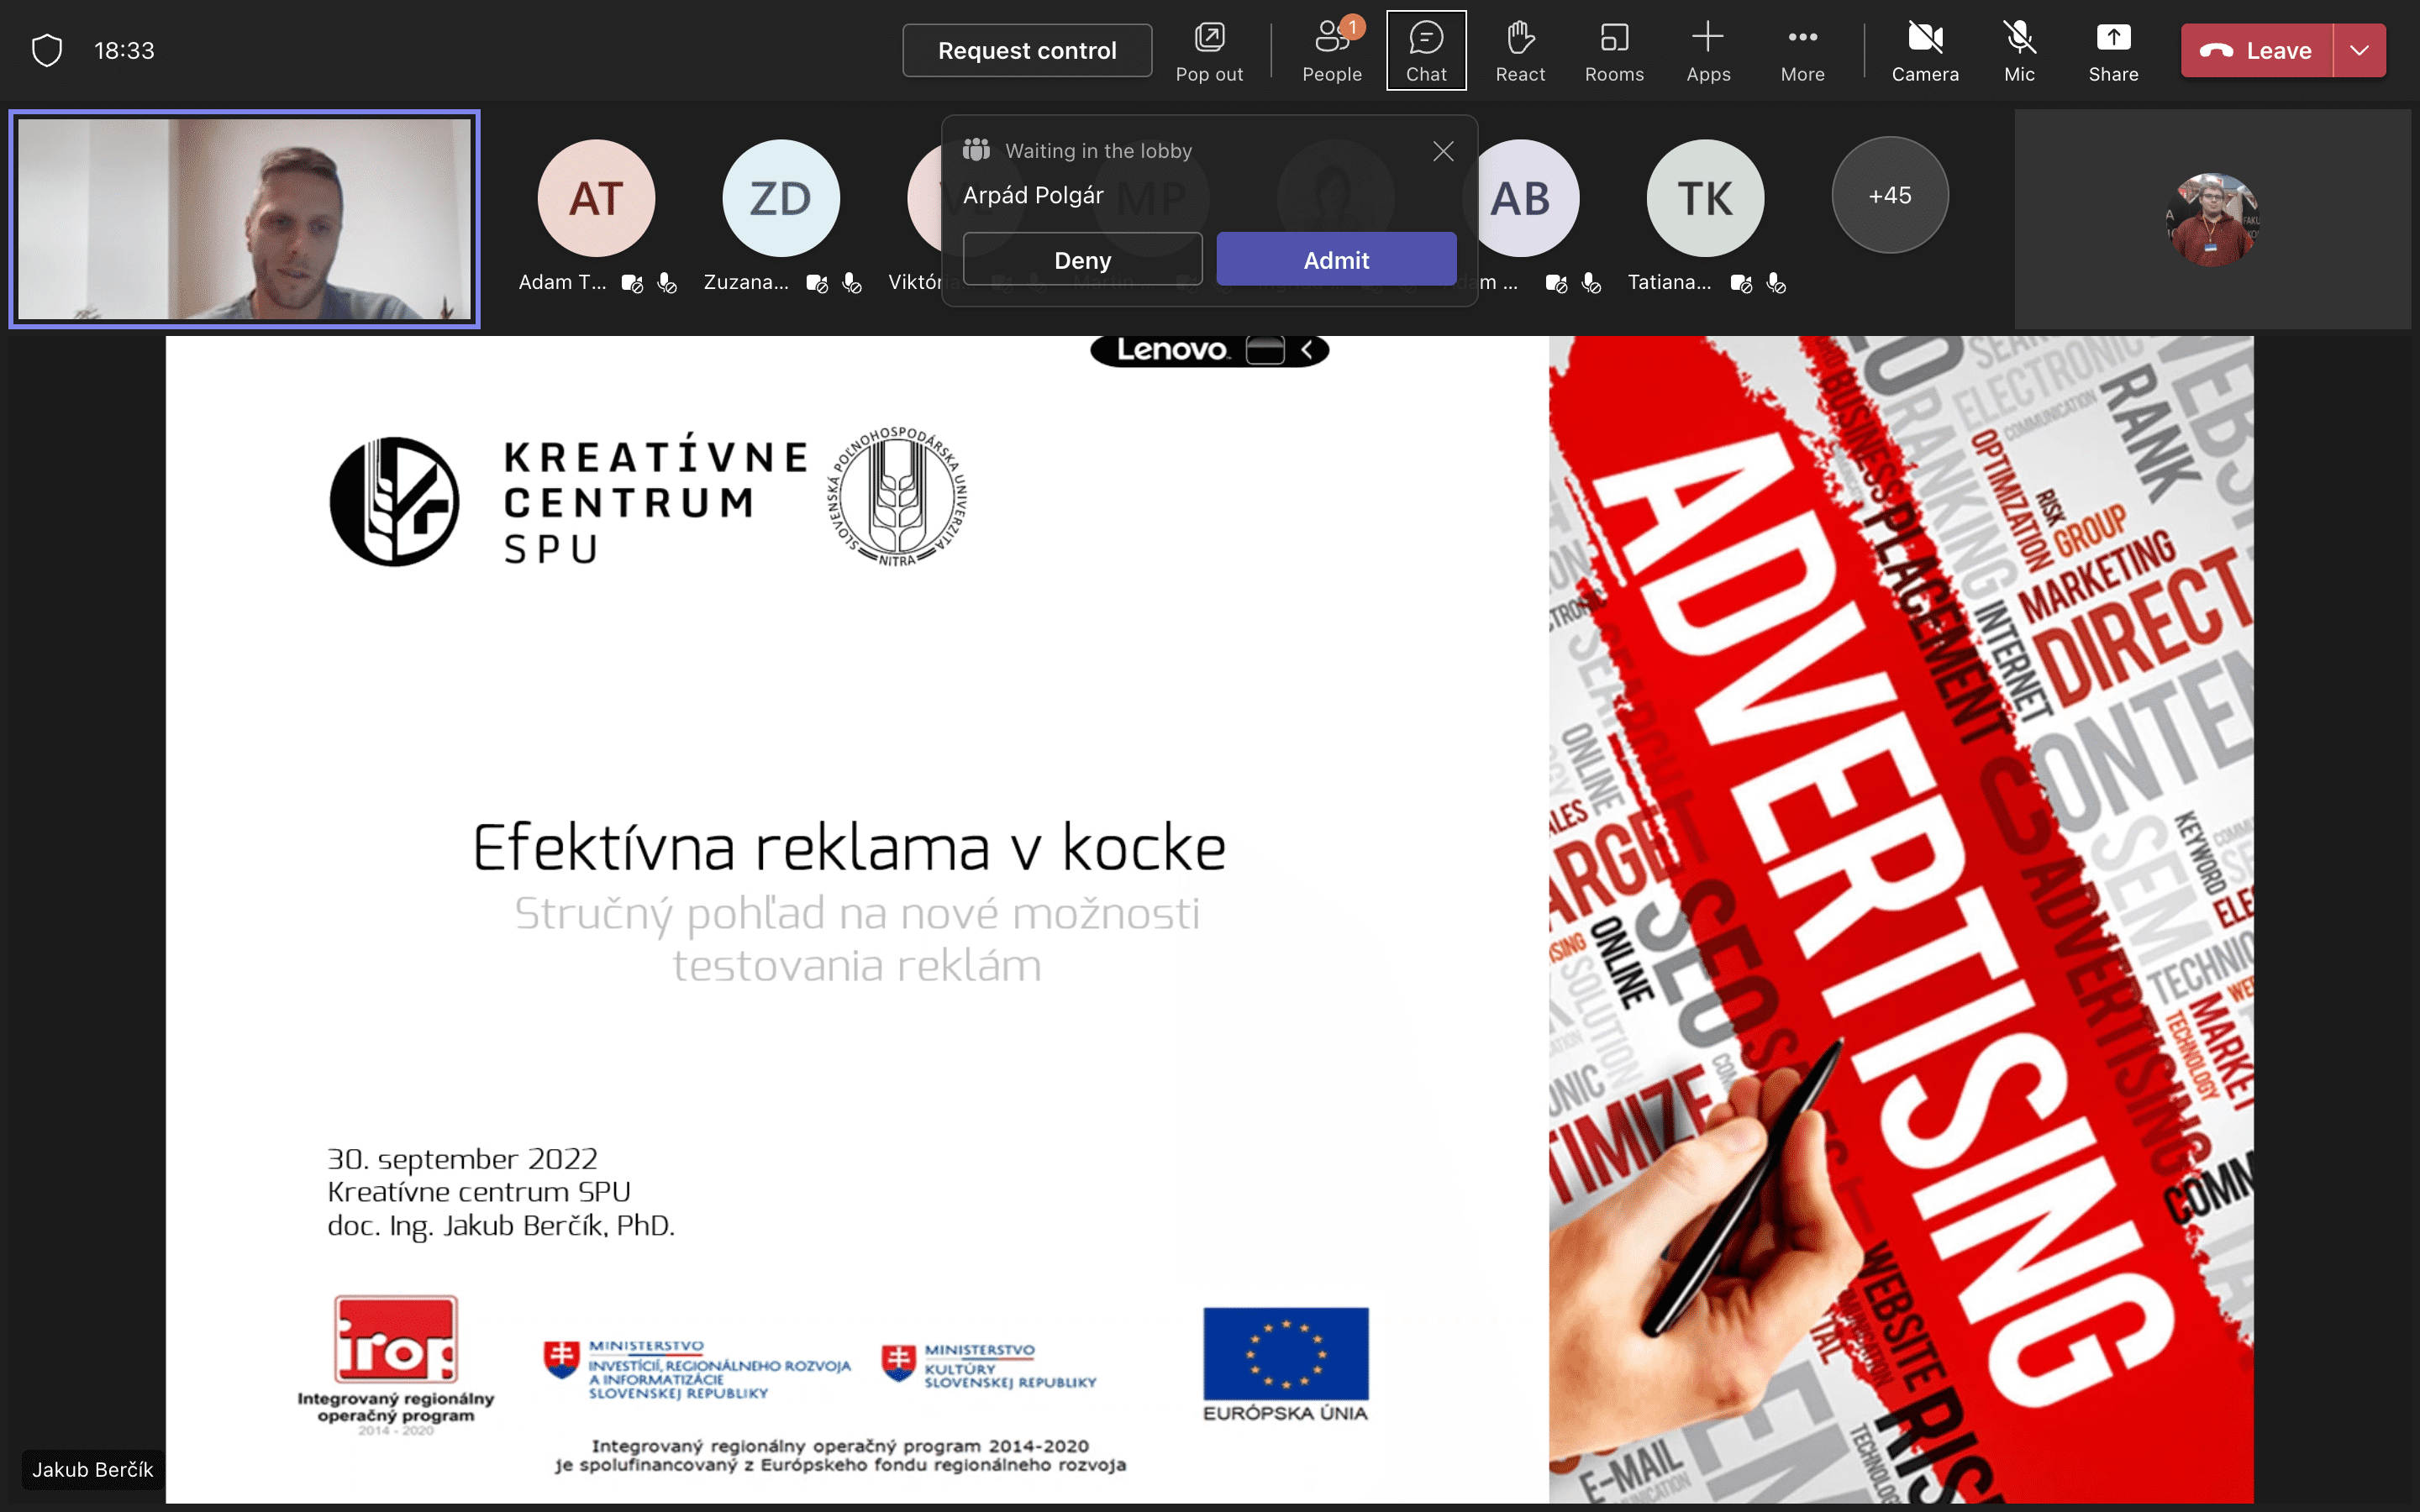The image size is (2420, 1512).
Task: Select the ZD avatar of Zuzana
Action: tap(781, 198)
